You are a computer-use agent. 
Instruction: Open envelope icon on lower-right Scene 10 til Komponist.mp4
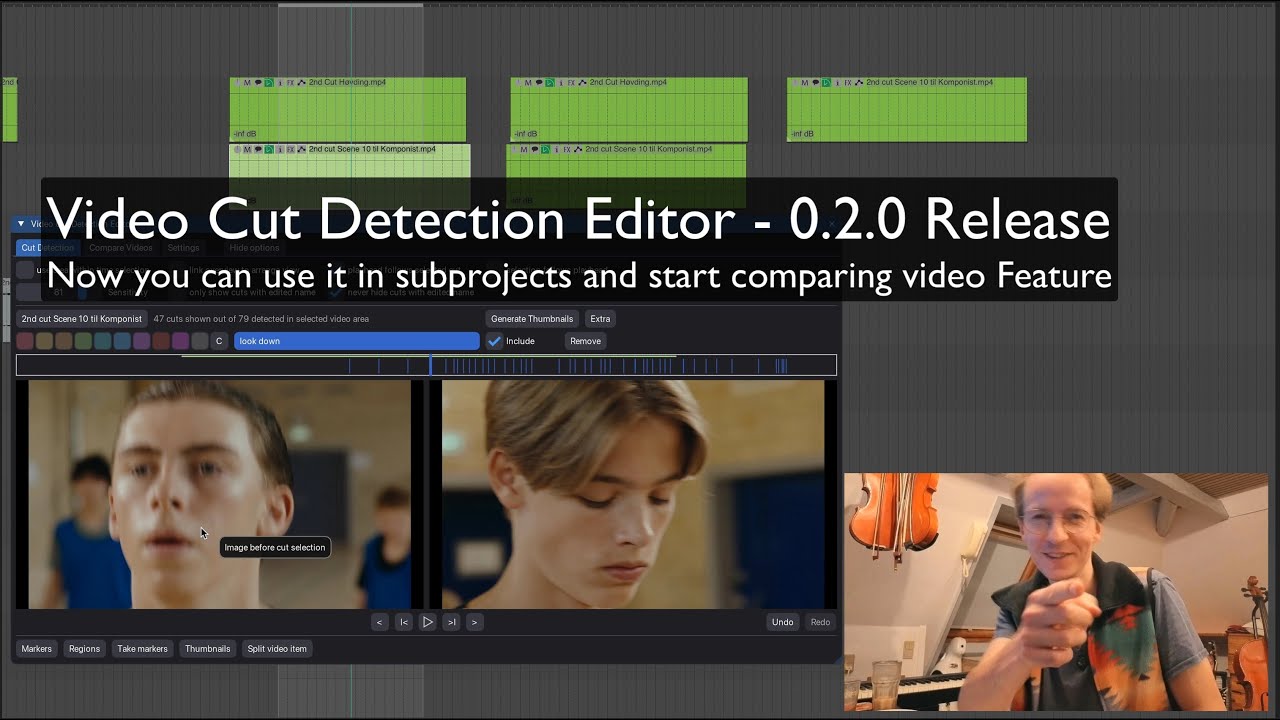point(578,149)
